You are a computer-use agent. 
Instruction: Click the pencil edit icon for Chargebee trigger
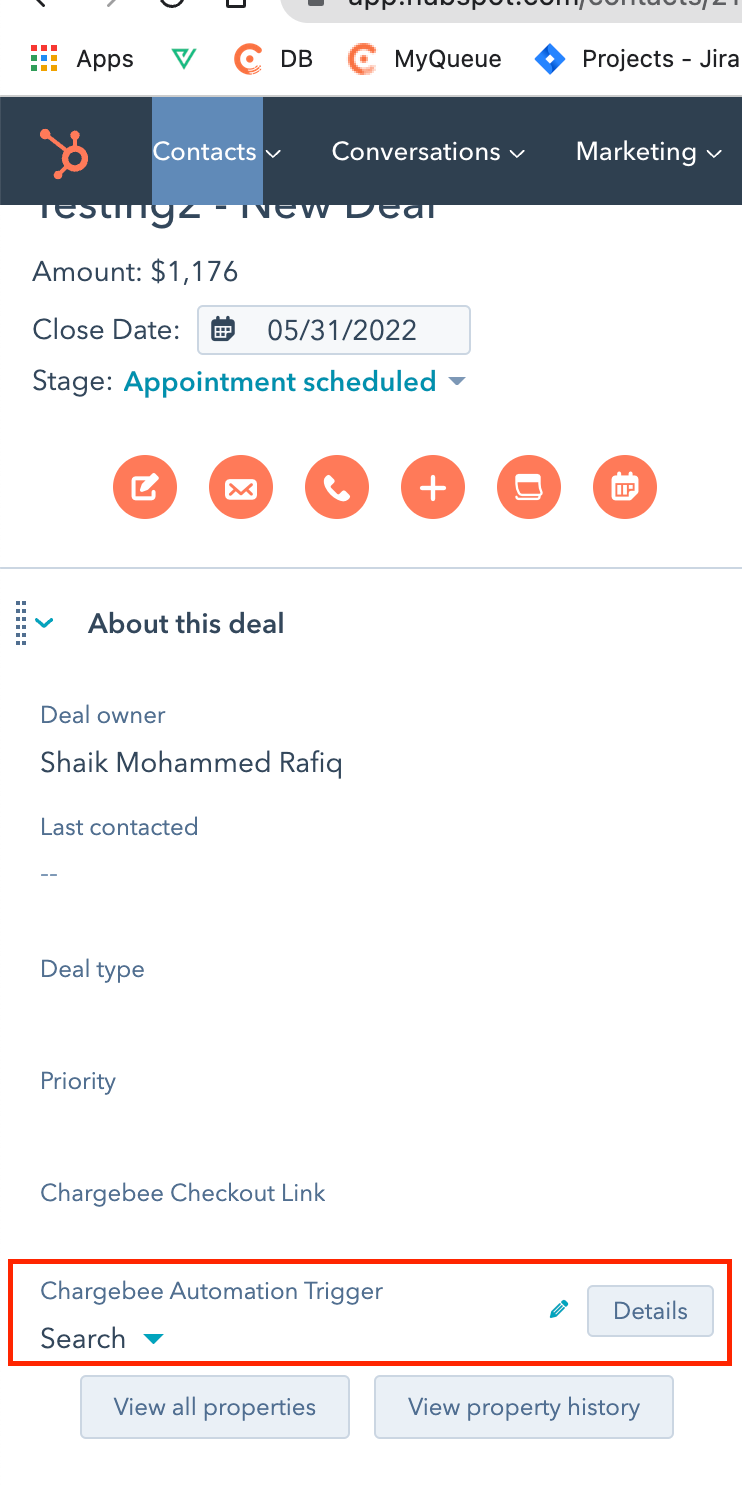click(x=559, y=1309)
